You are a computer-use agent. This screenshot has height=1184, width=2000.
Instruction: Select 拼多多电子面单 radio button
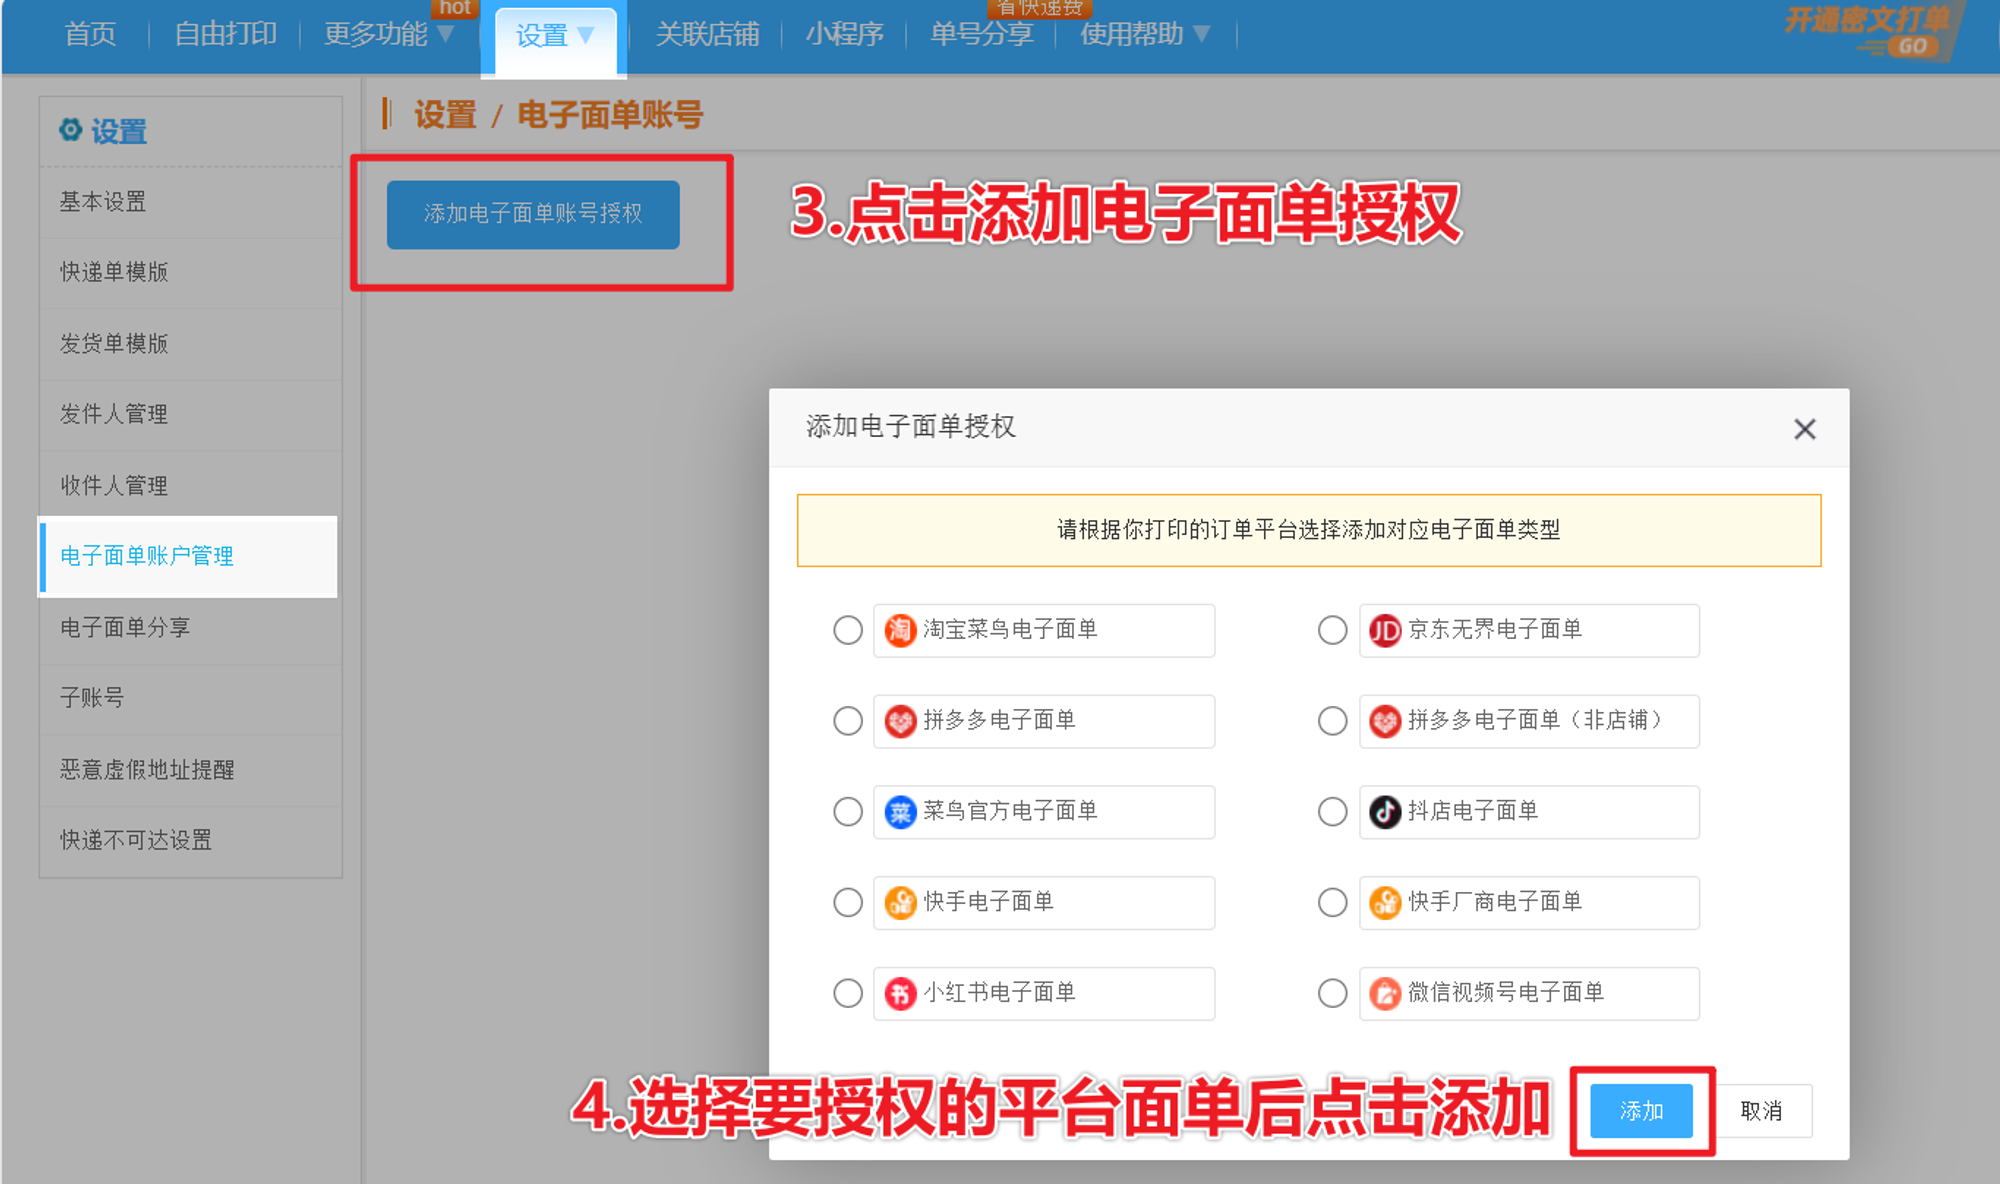pyautogui.click(x=848, y=721)
